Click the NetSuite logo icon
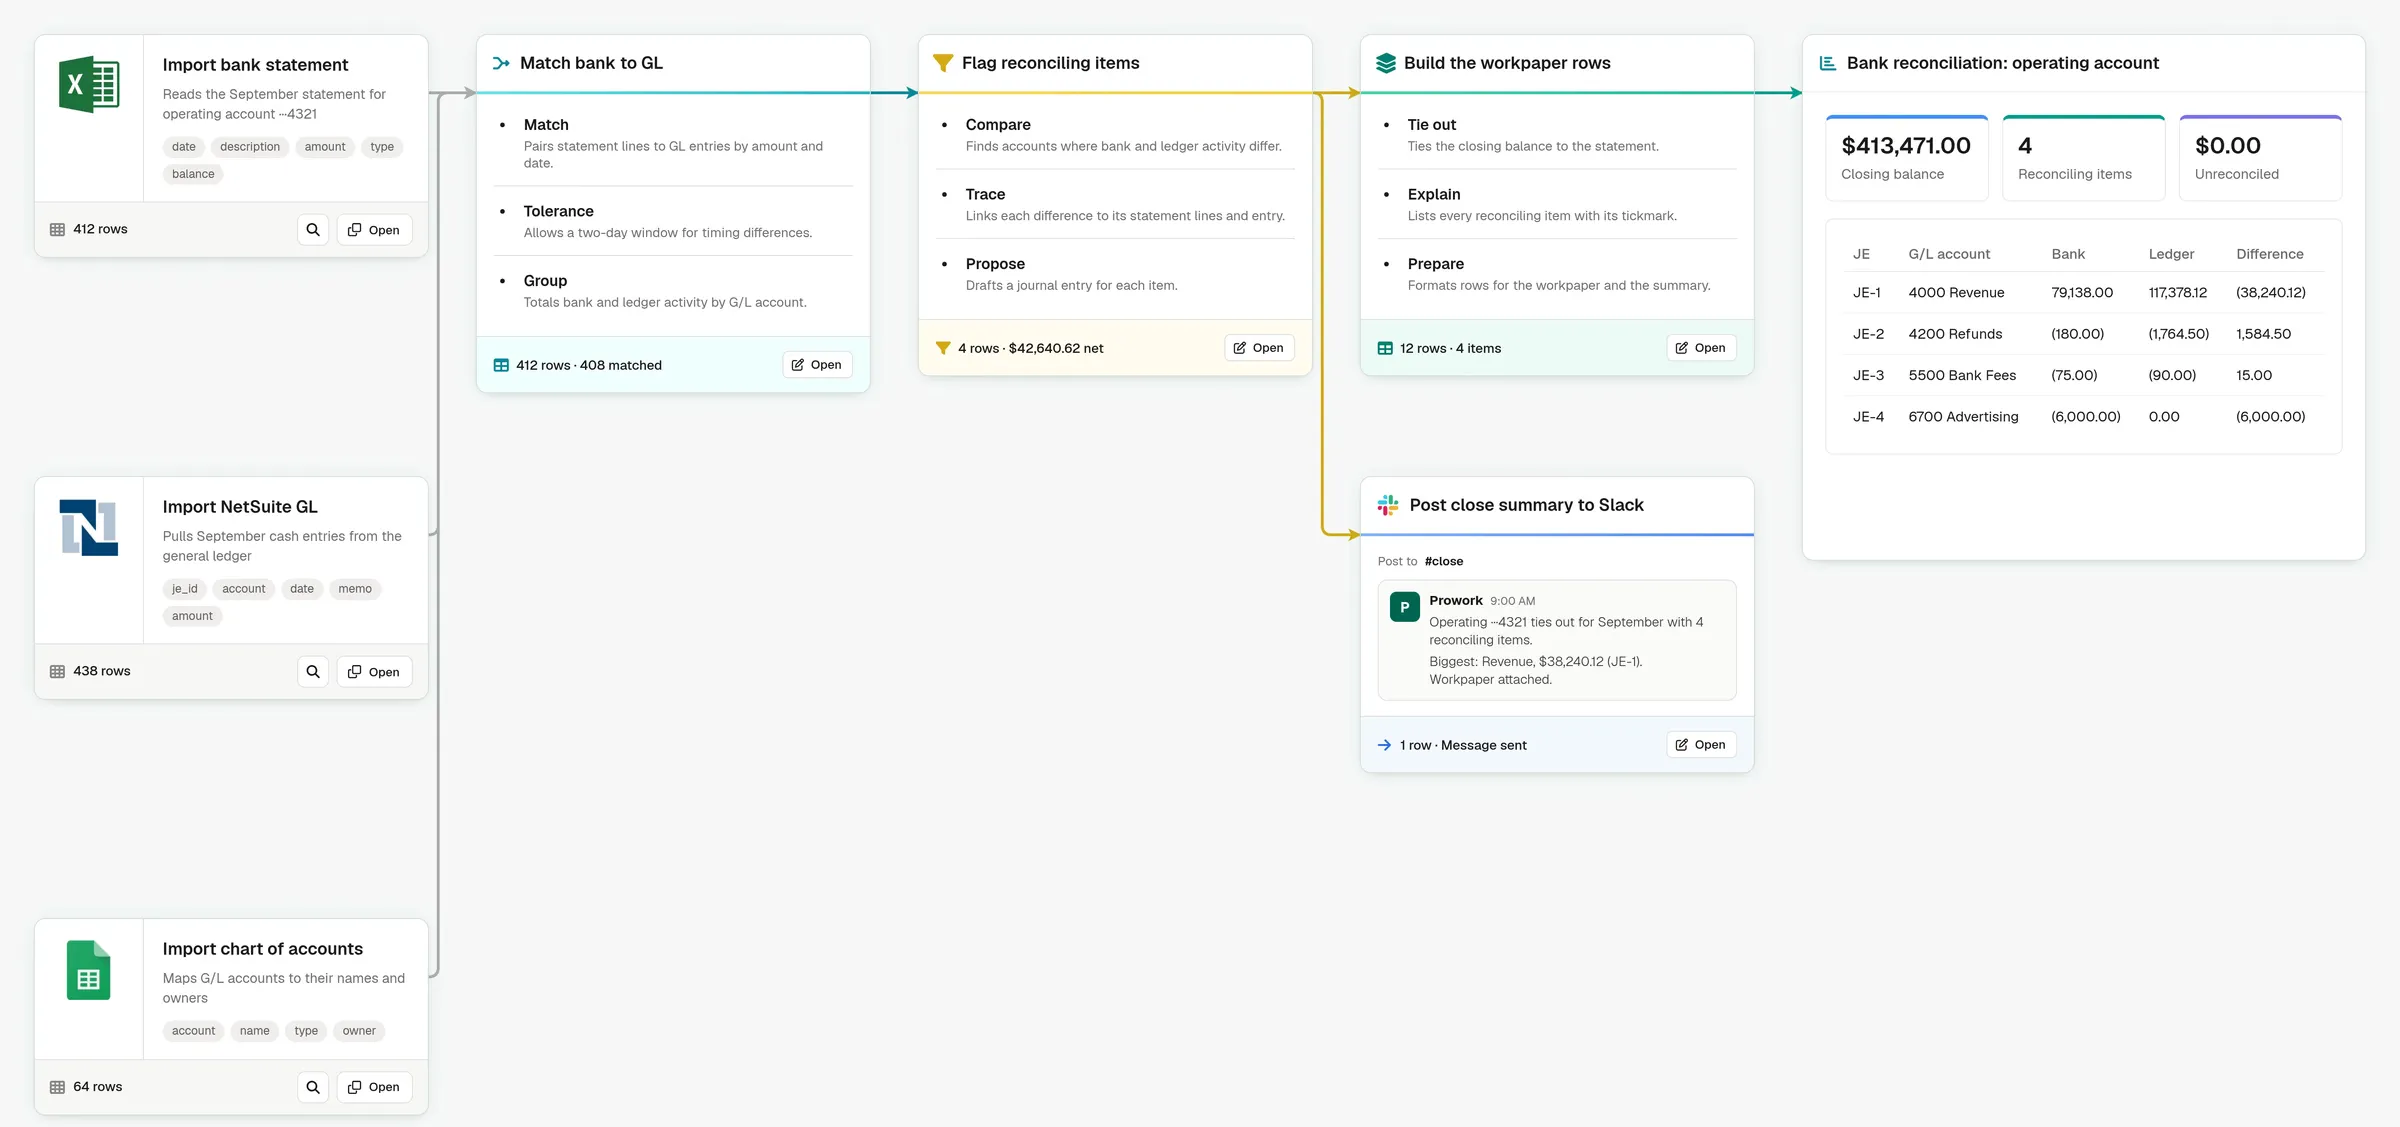 (x=89, y=527)
